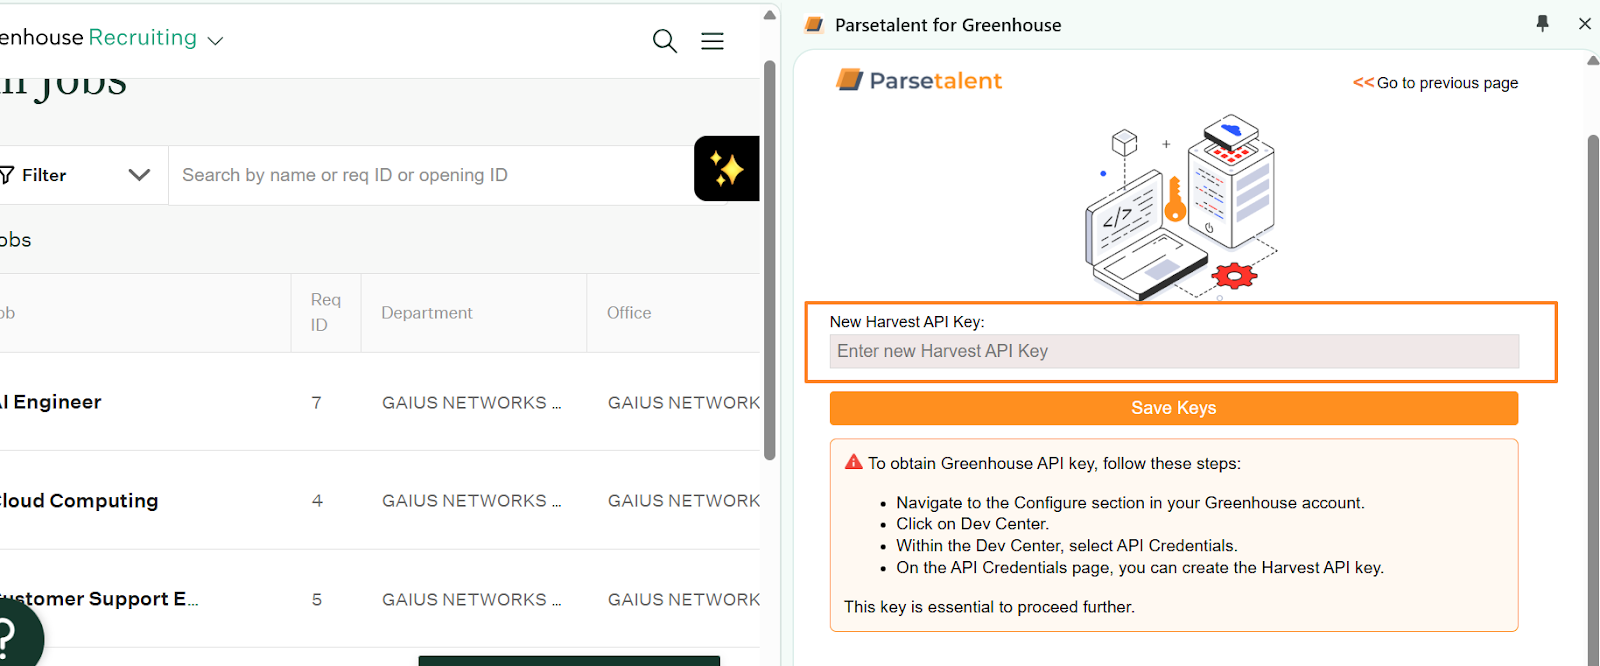
Task: Click the Office column header
Action: tap(629, 313)
